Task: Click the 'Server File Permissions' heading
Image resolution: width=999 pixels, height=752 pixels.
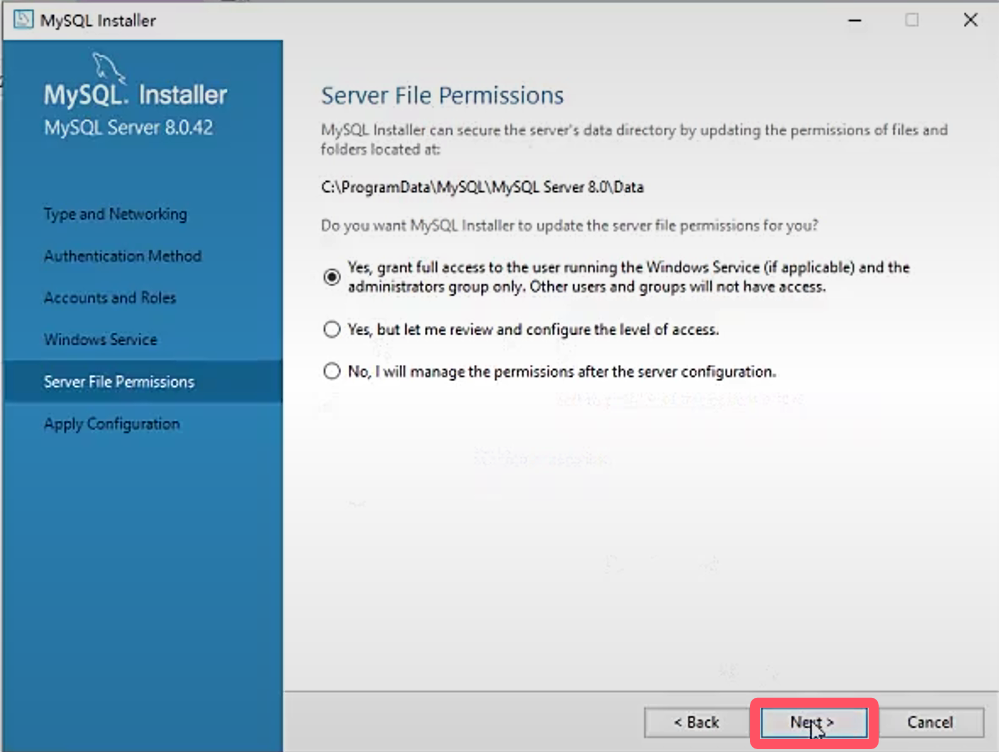Action: (x=442, y=96)
